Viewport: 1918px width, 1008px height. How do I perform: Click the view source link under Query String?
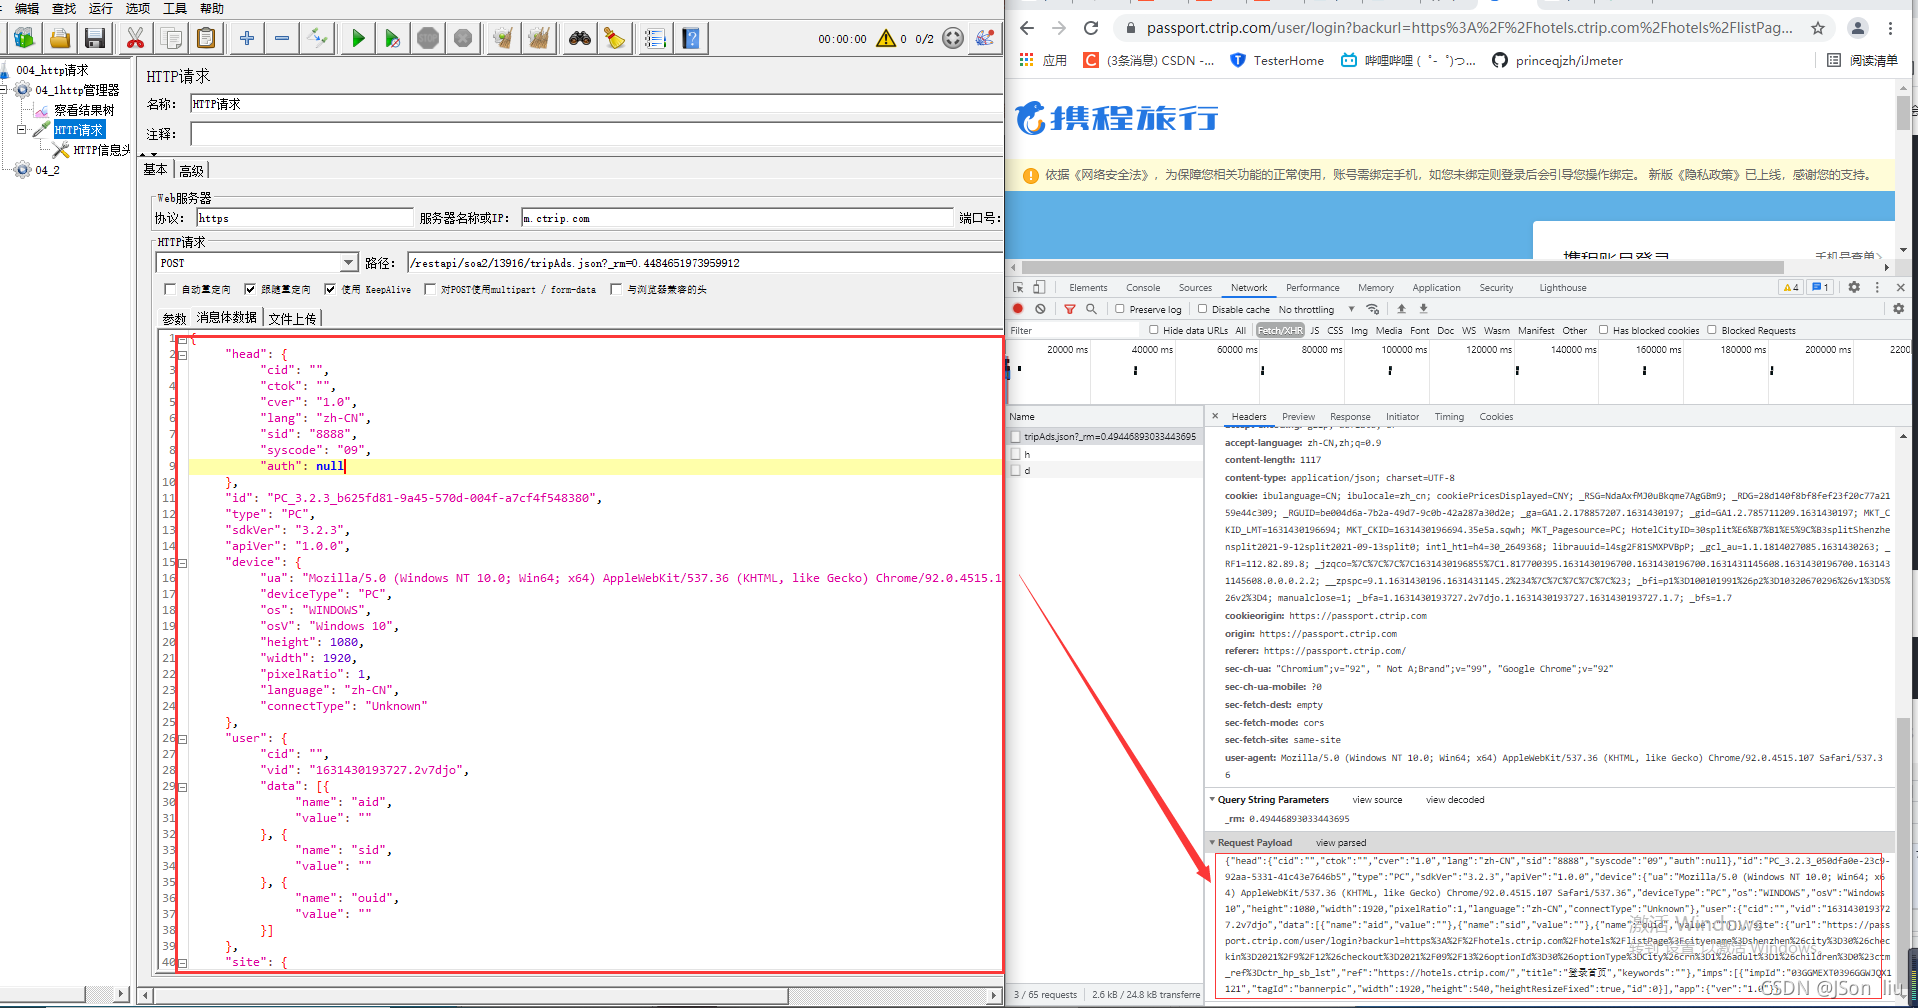1377,800
